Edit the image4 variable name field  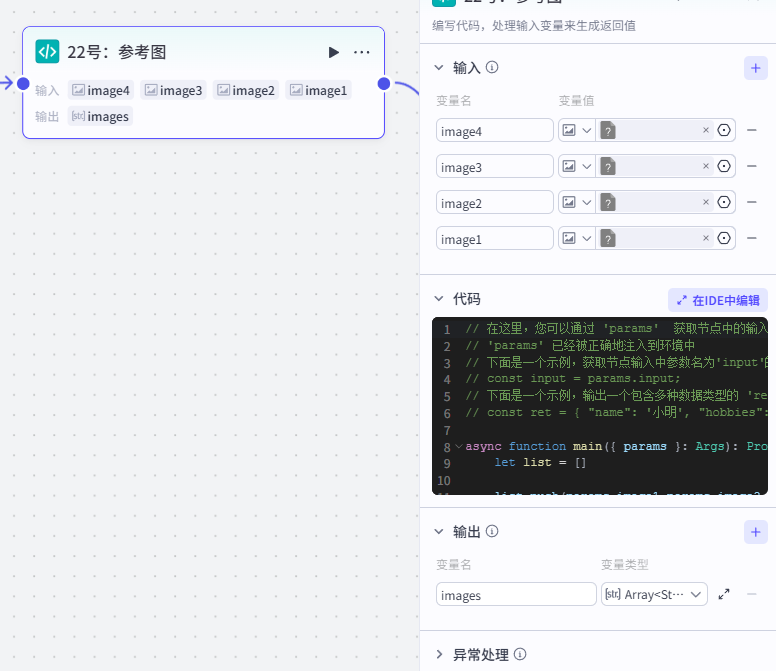coord(494,131)
